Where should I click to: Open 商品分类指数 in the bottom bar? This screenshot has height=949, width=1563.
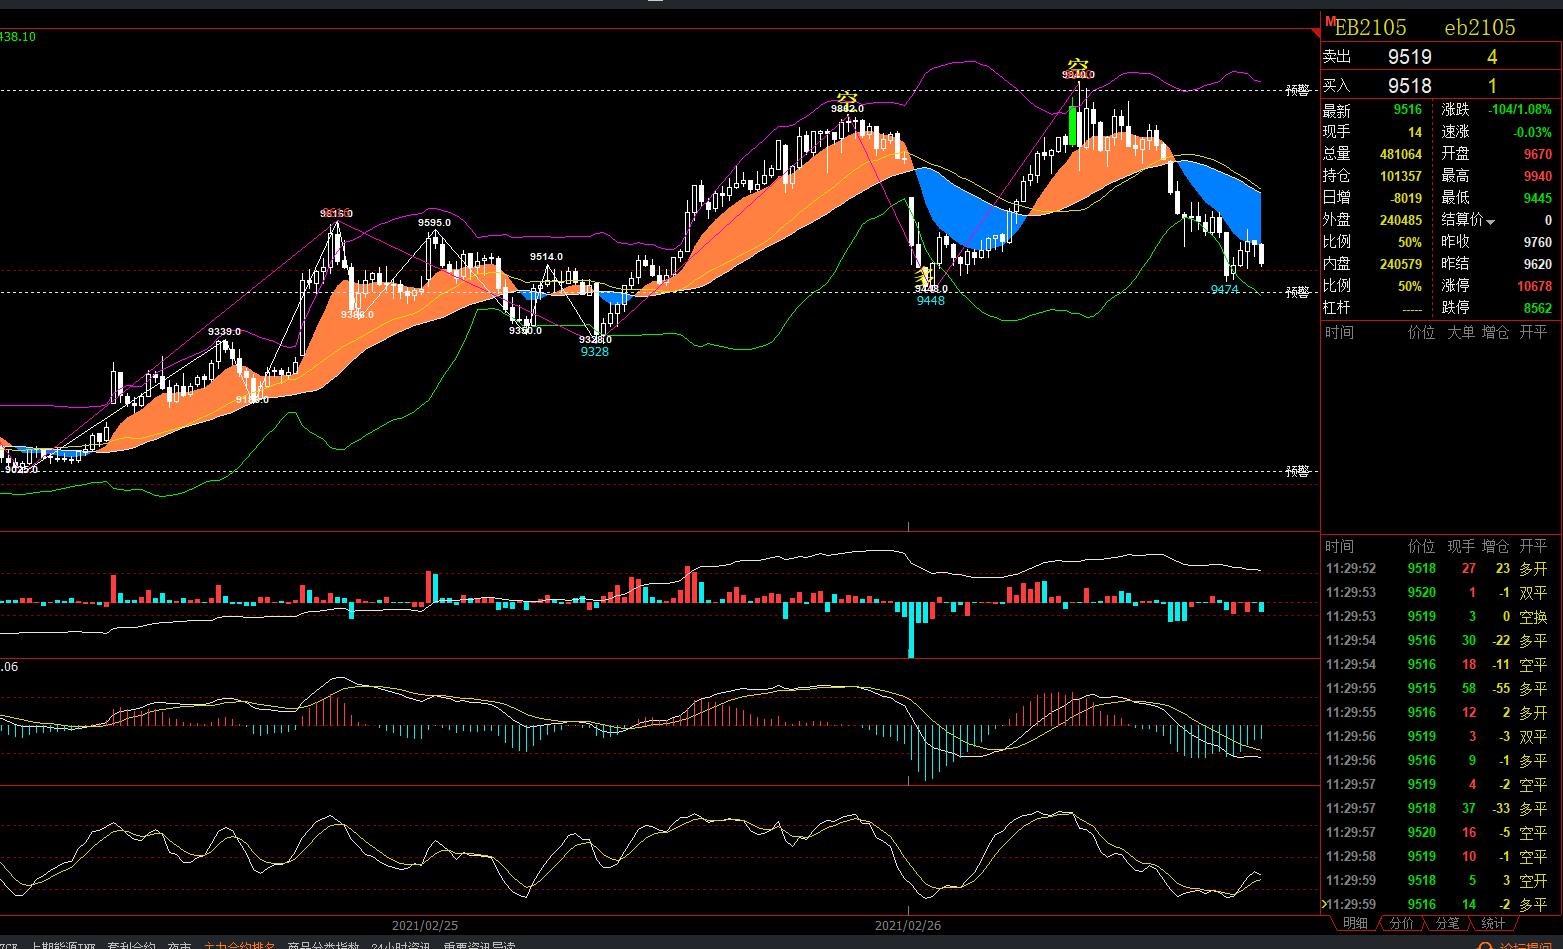click(323, 945)
